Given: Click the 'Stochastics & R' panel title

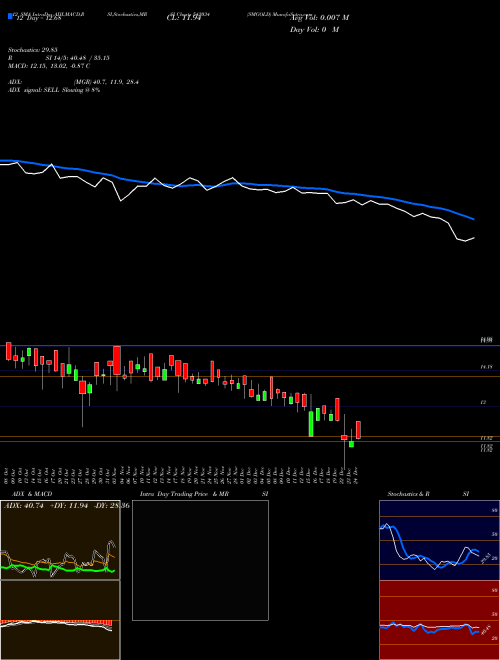Looking at the screenshot, I should [409, 494].
